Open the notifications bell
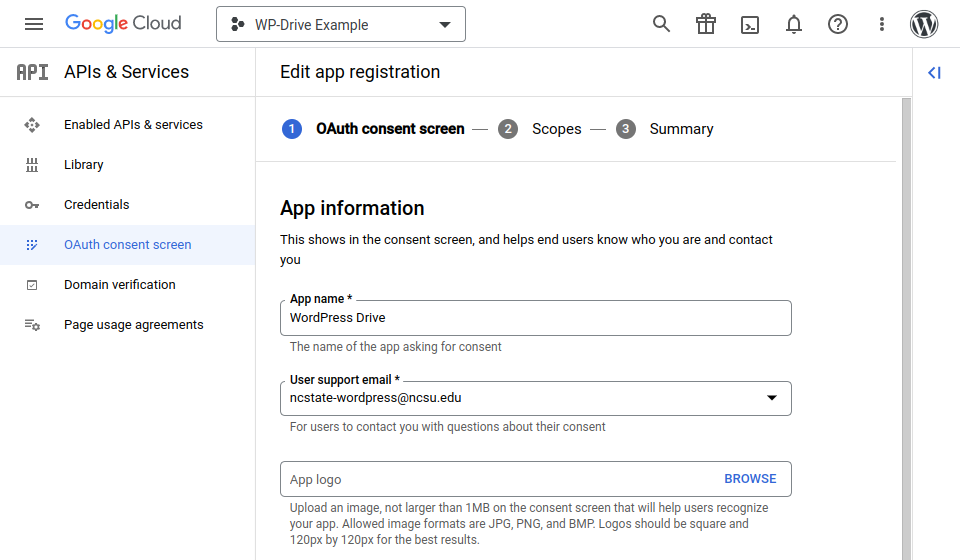The image size is (960, 560). [794, 24]
